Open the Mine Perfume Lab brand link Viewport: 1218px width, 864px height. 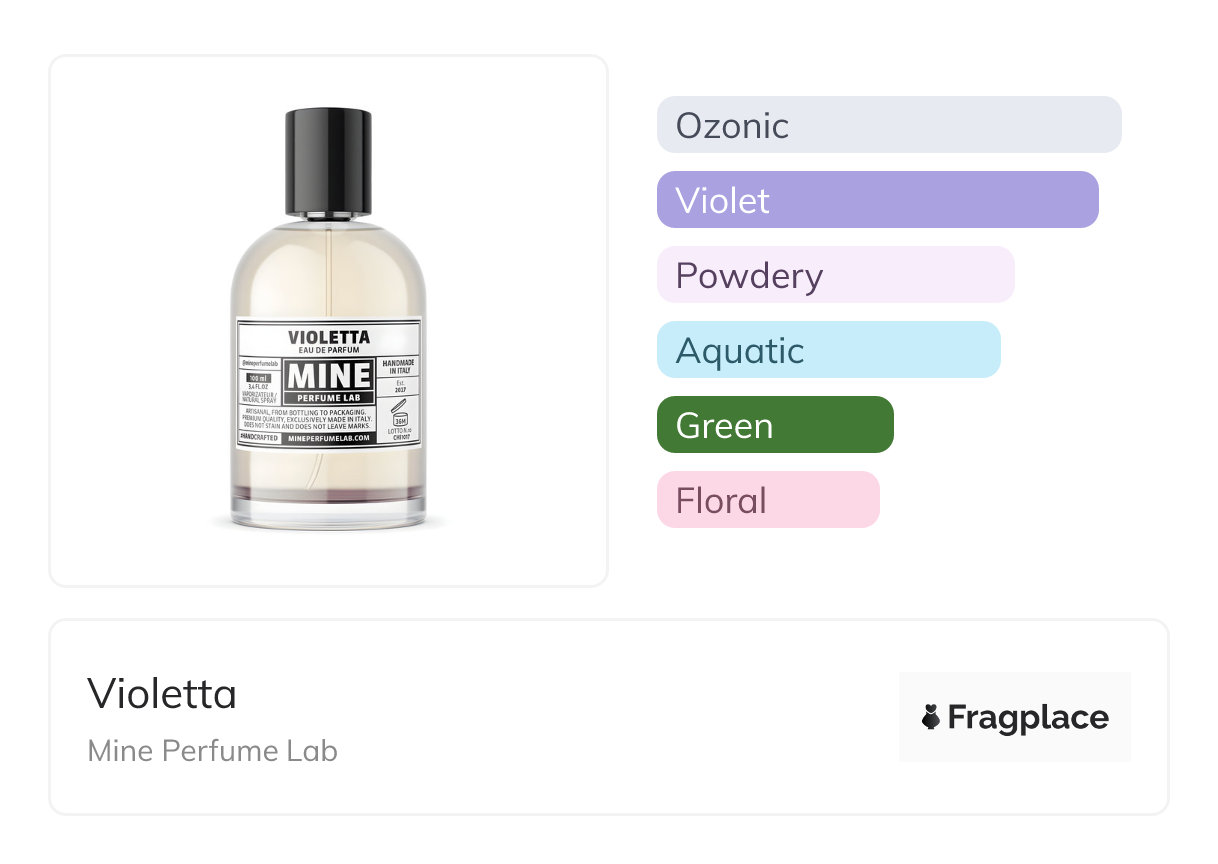[x=212, y=751]
